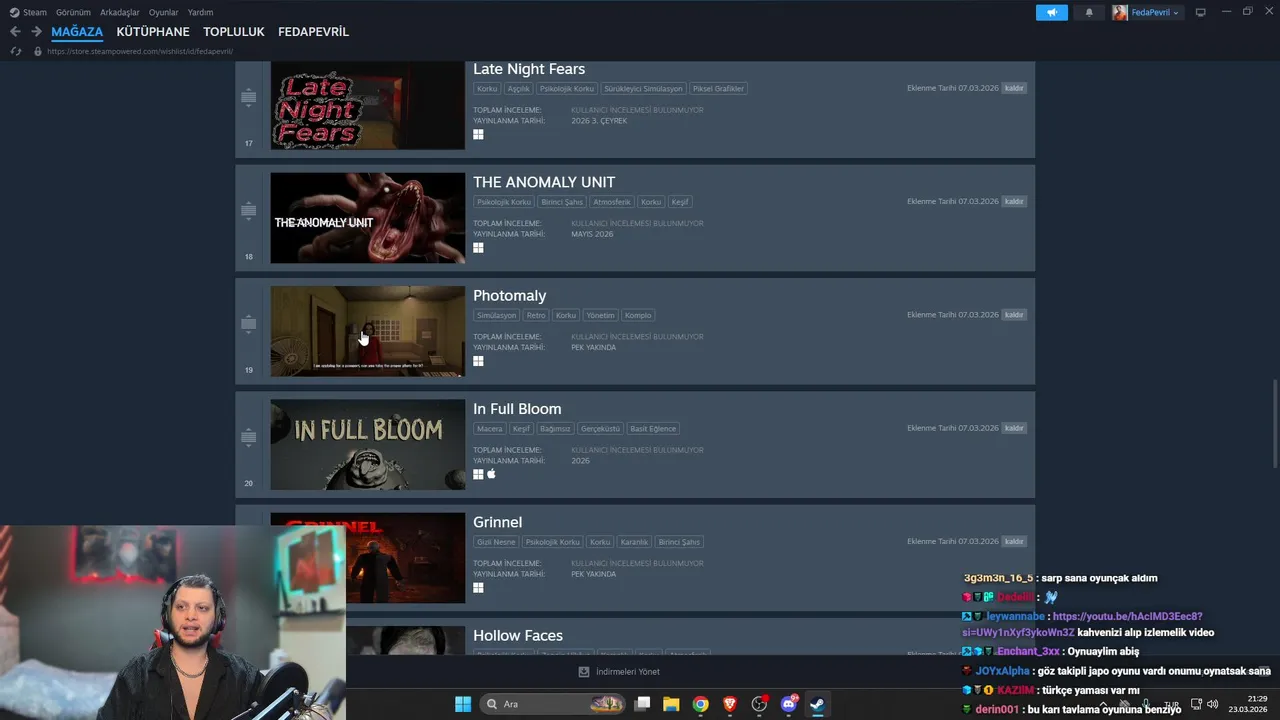Click the drag handle of THE ANOMALY UNIT
1280x720 pixels.
(x=249, y=211)
